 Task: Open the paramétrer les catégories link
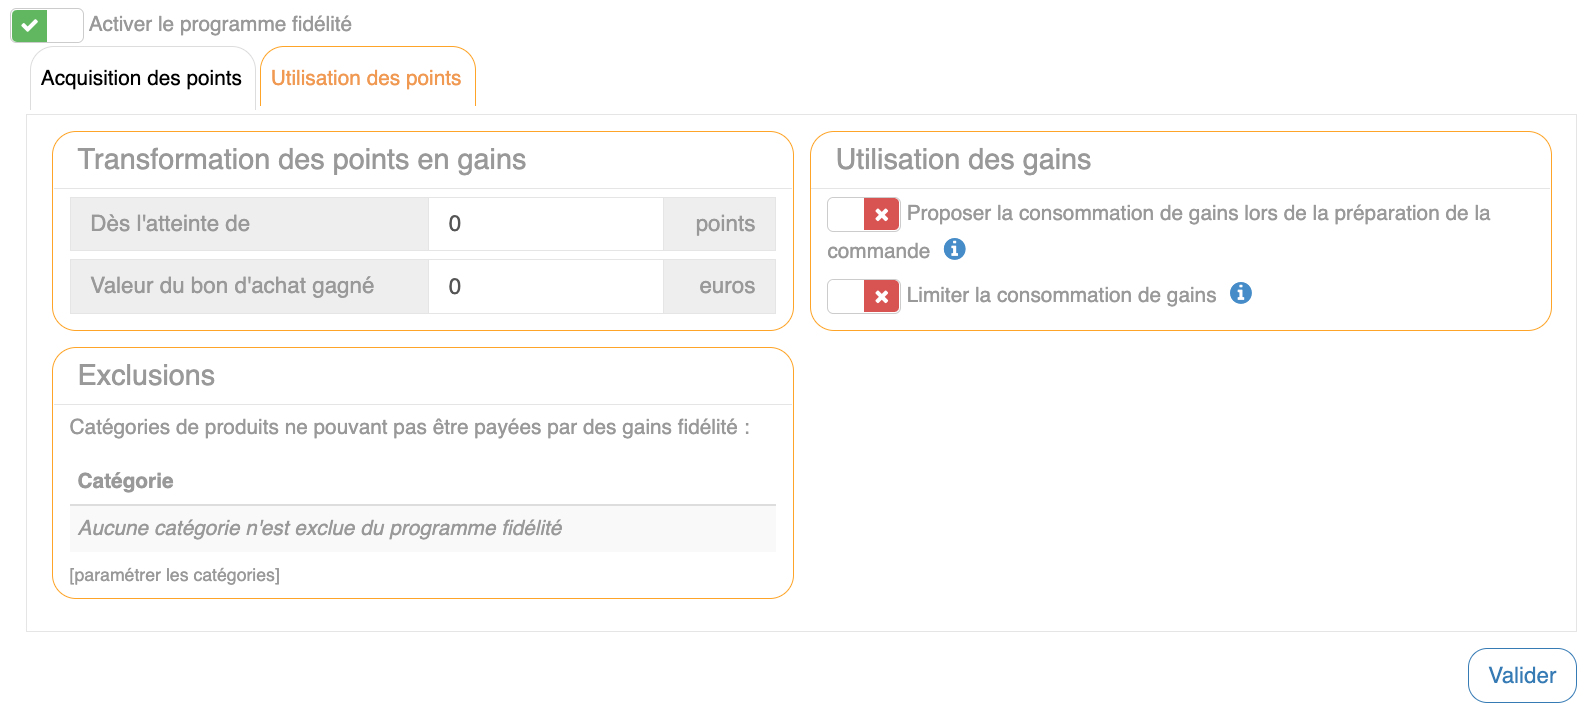click(x=174, y=575)
